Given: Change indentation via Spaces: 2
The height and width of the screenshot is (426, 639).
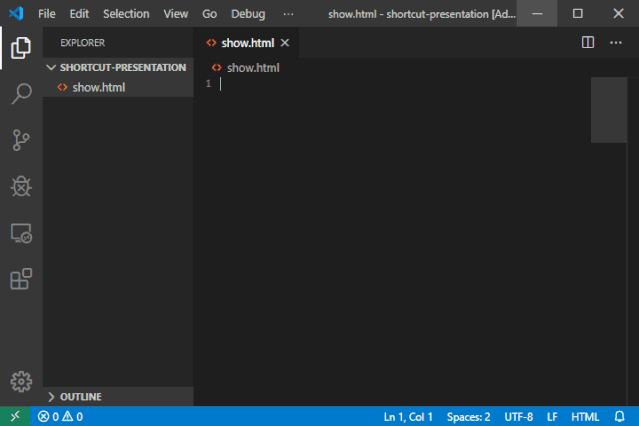Looking at the screenshot, I should (468, 417).
